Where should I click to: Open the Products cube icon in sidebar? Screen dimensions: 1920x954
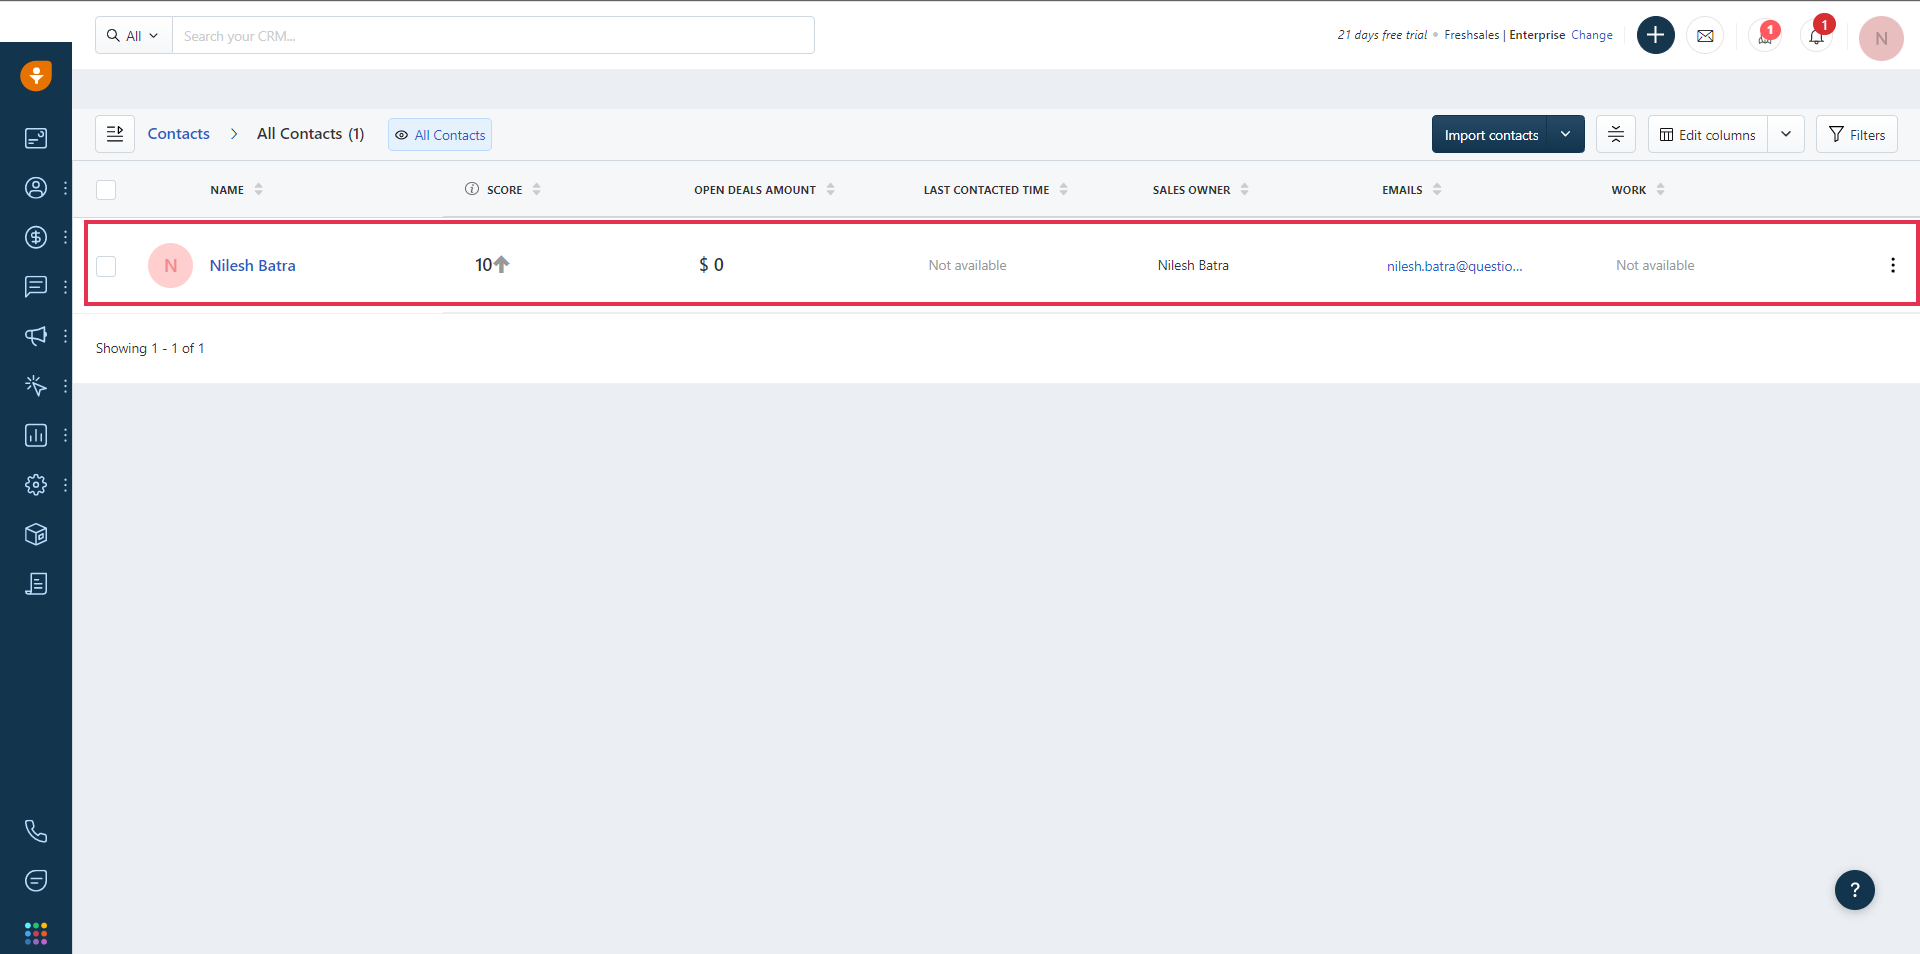(36, 534)
